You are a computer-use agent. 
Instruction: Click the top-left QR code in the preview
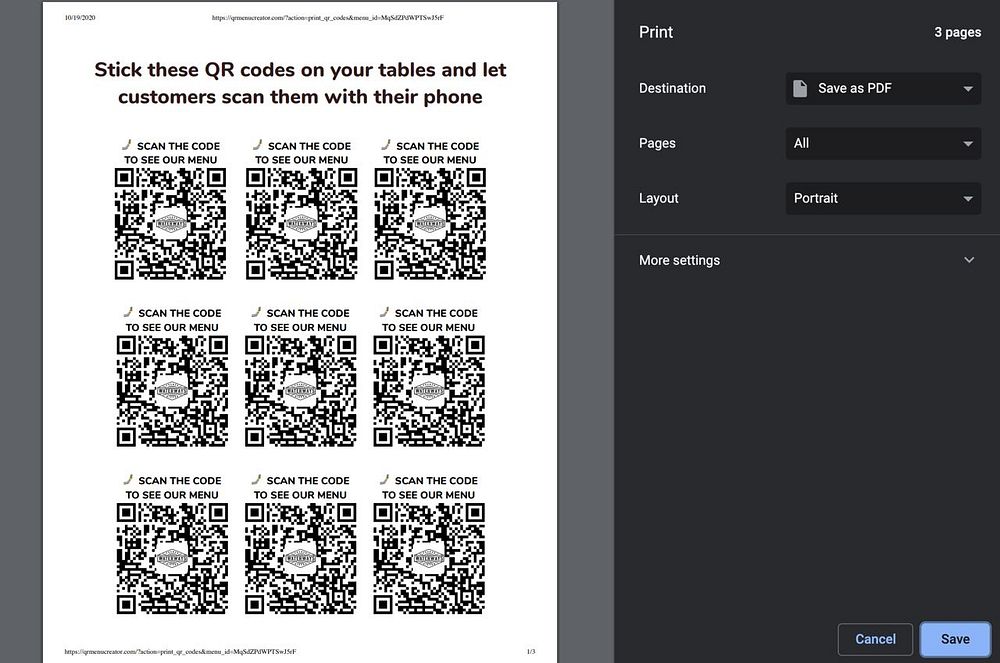(170, 224)
